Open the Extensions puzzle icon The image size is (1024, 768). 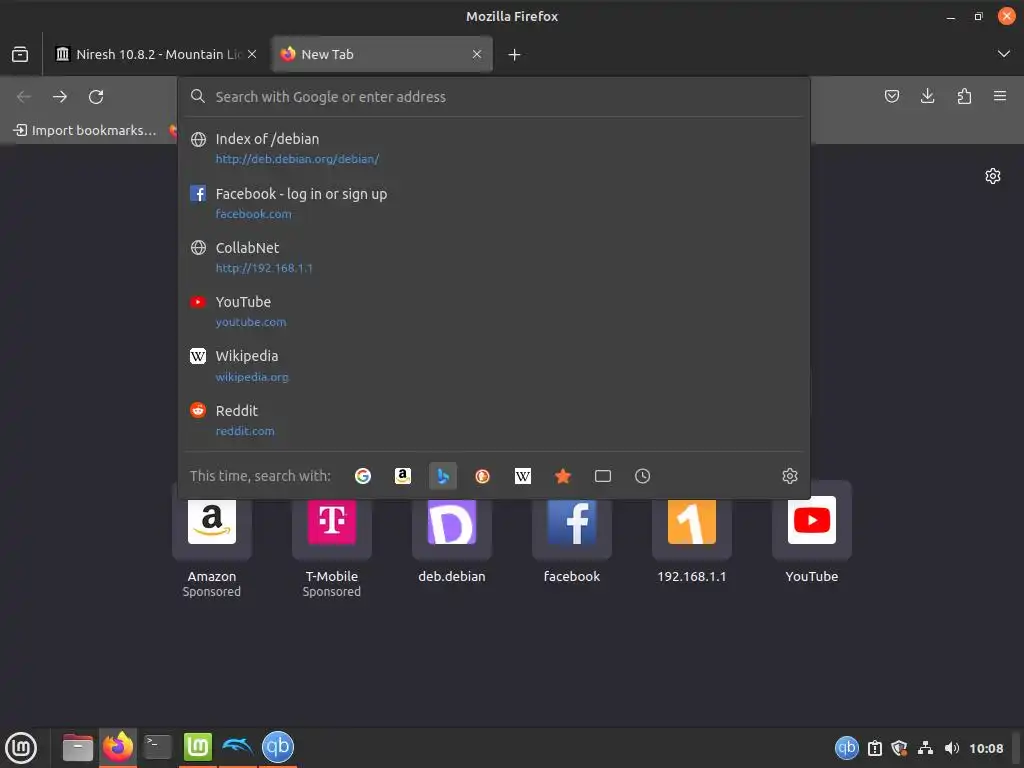tap(964, 97)
